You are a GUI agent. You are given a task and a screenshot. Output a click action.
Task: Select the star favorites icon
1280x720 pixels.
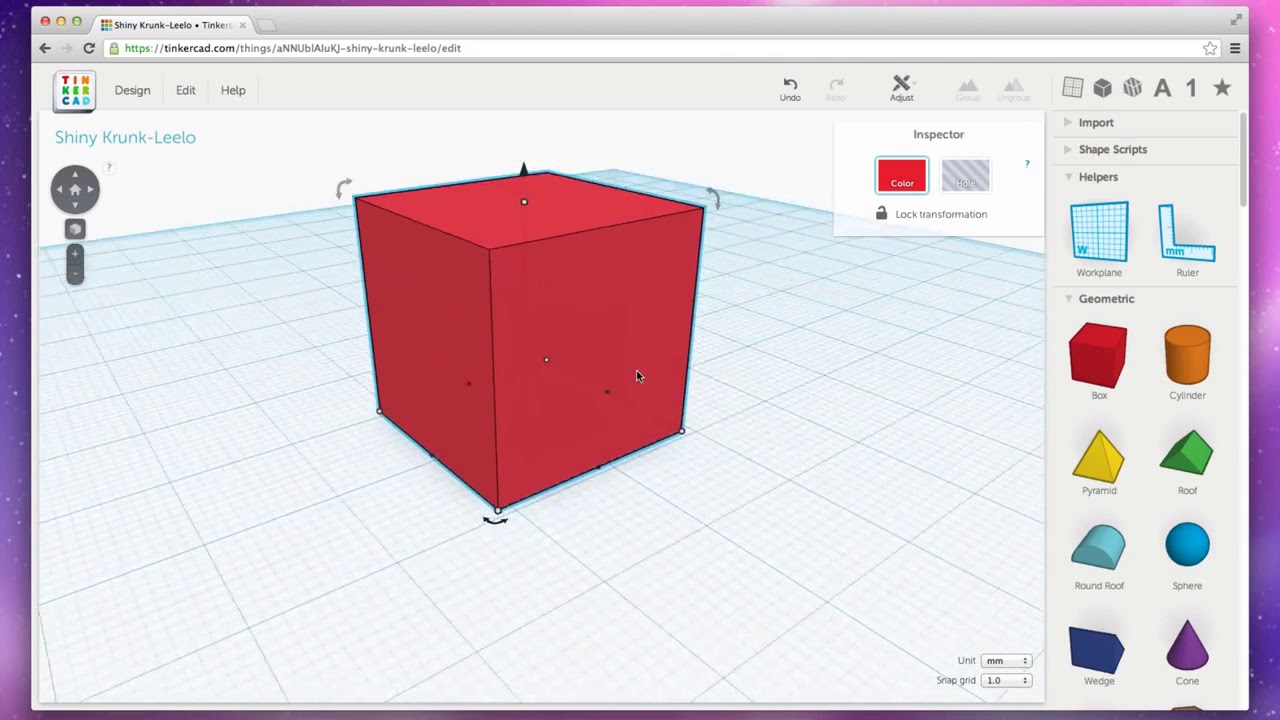click(1222, 88)
